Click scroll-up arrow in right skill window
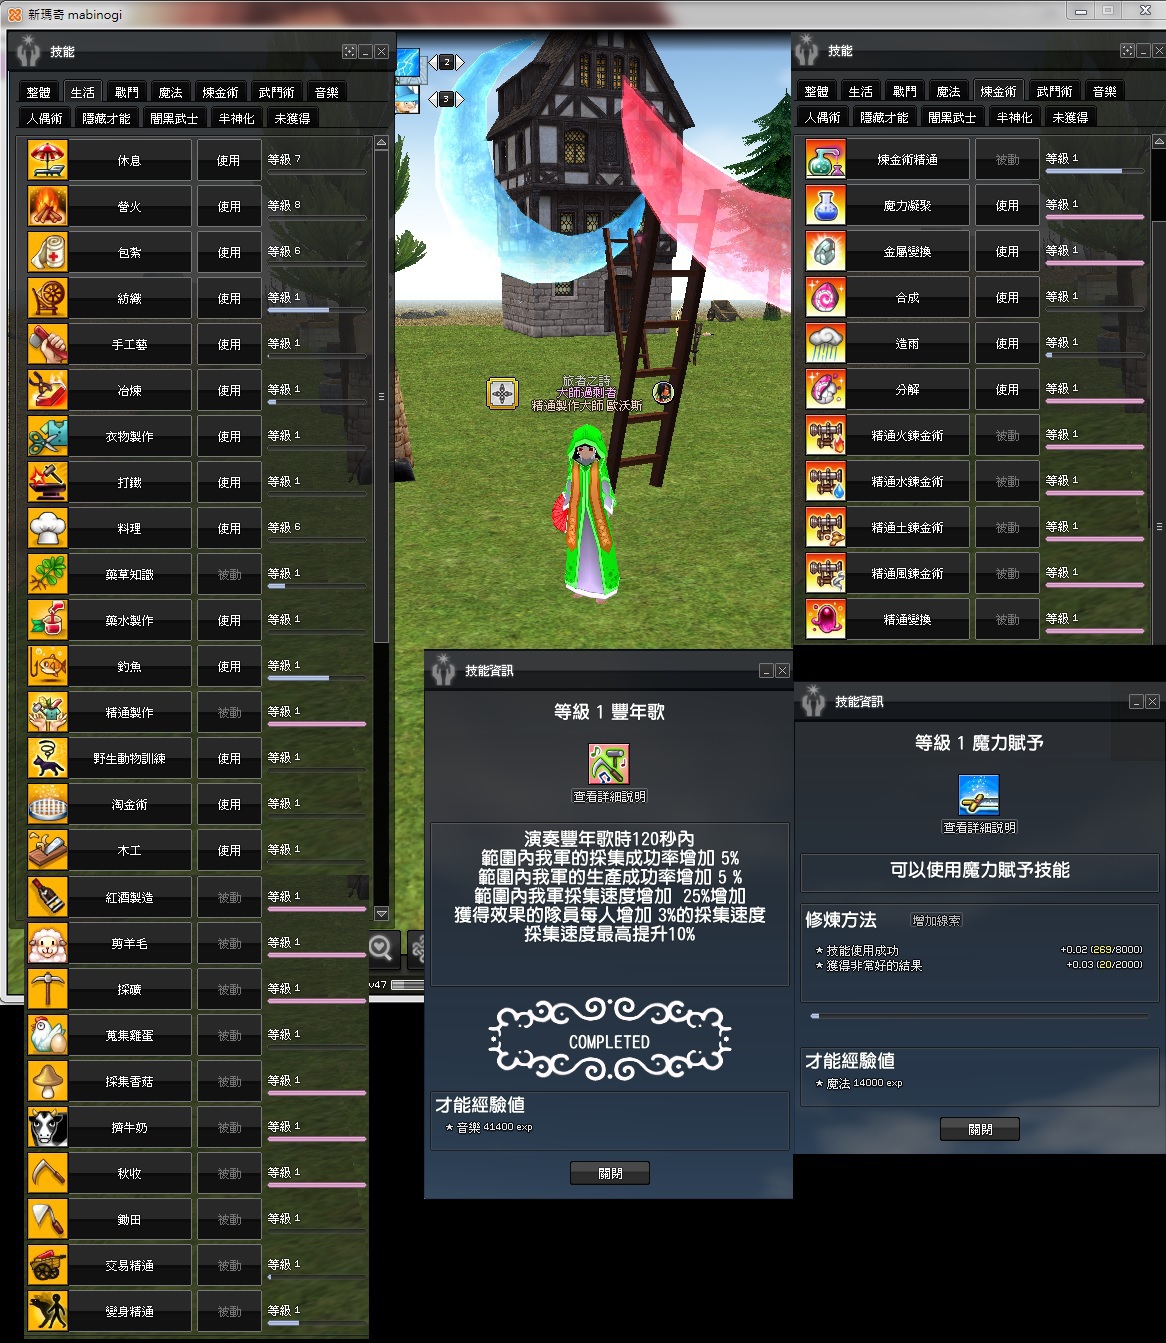 point(1159,142)
